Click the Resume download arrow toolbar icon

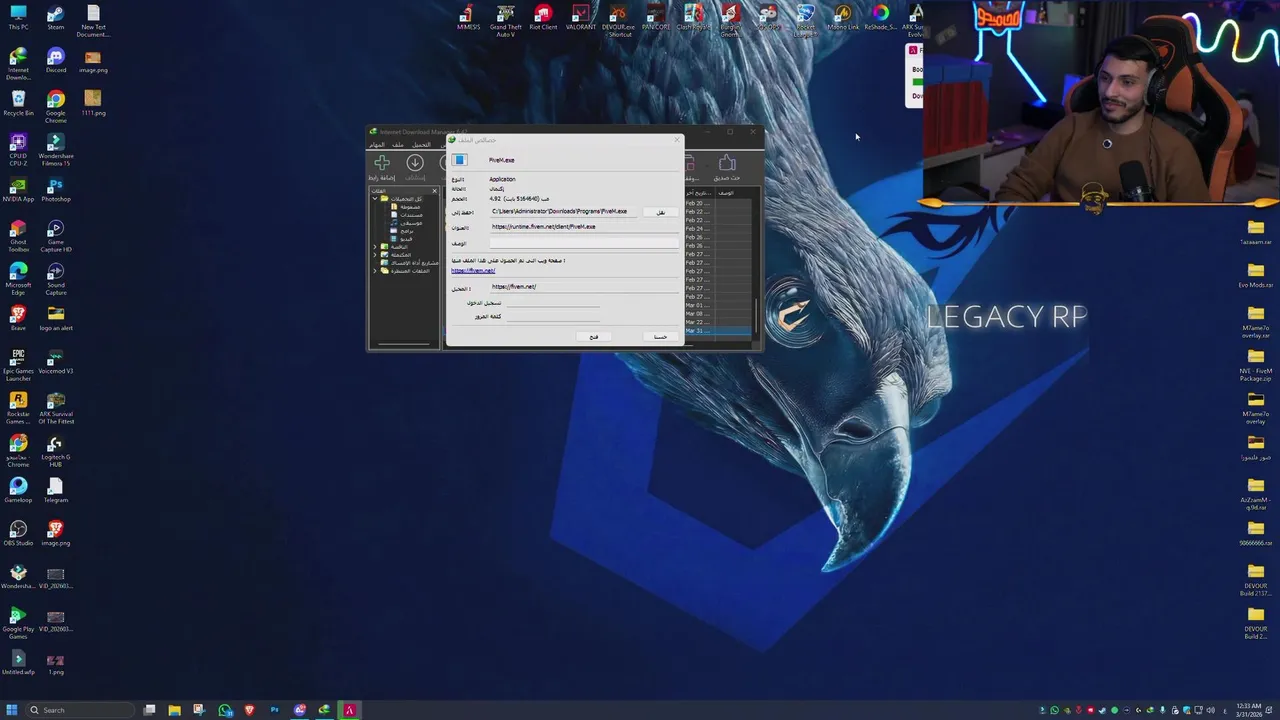(x=415, y=163)
